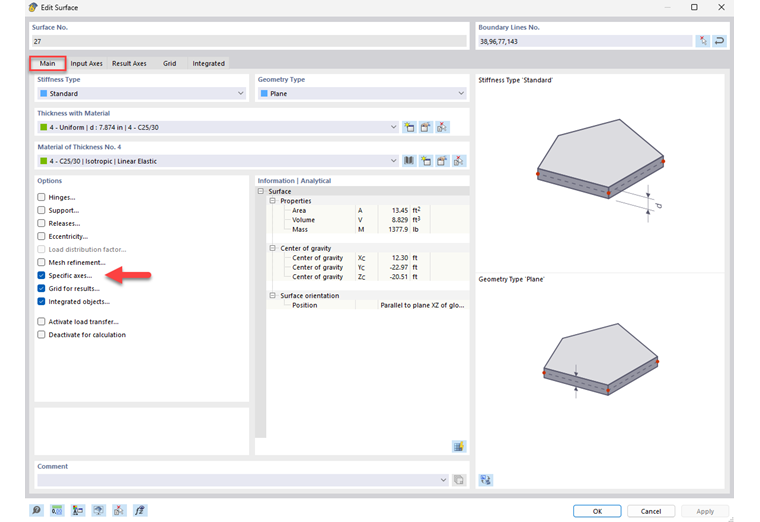Switch to the Integrated tab

coord(208,63)
